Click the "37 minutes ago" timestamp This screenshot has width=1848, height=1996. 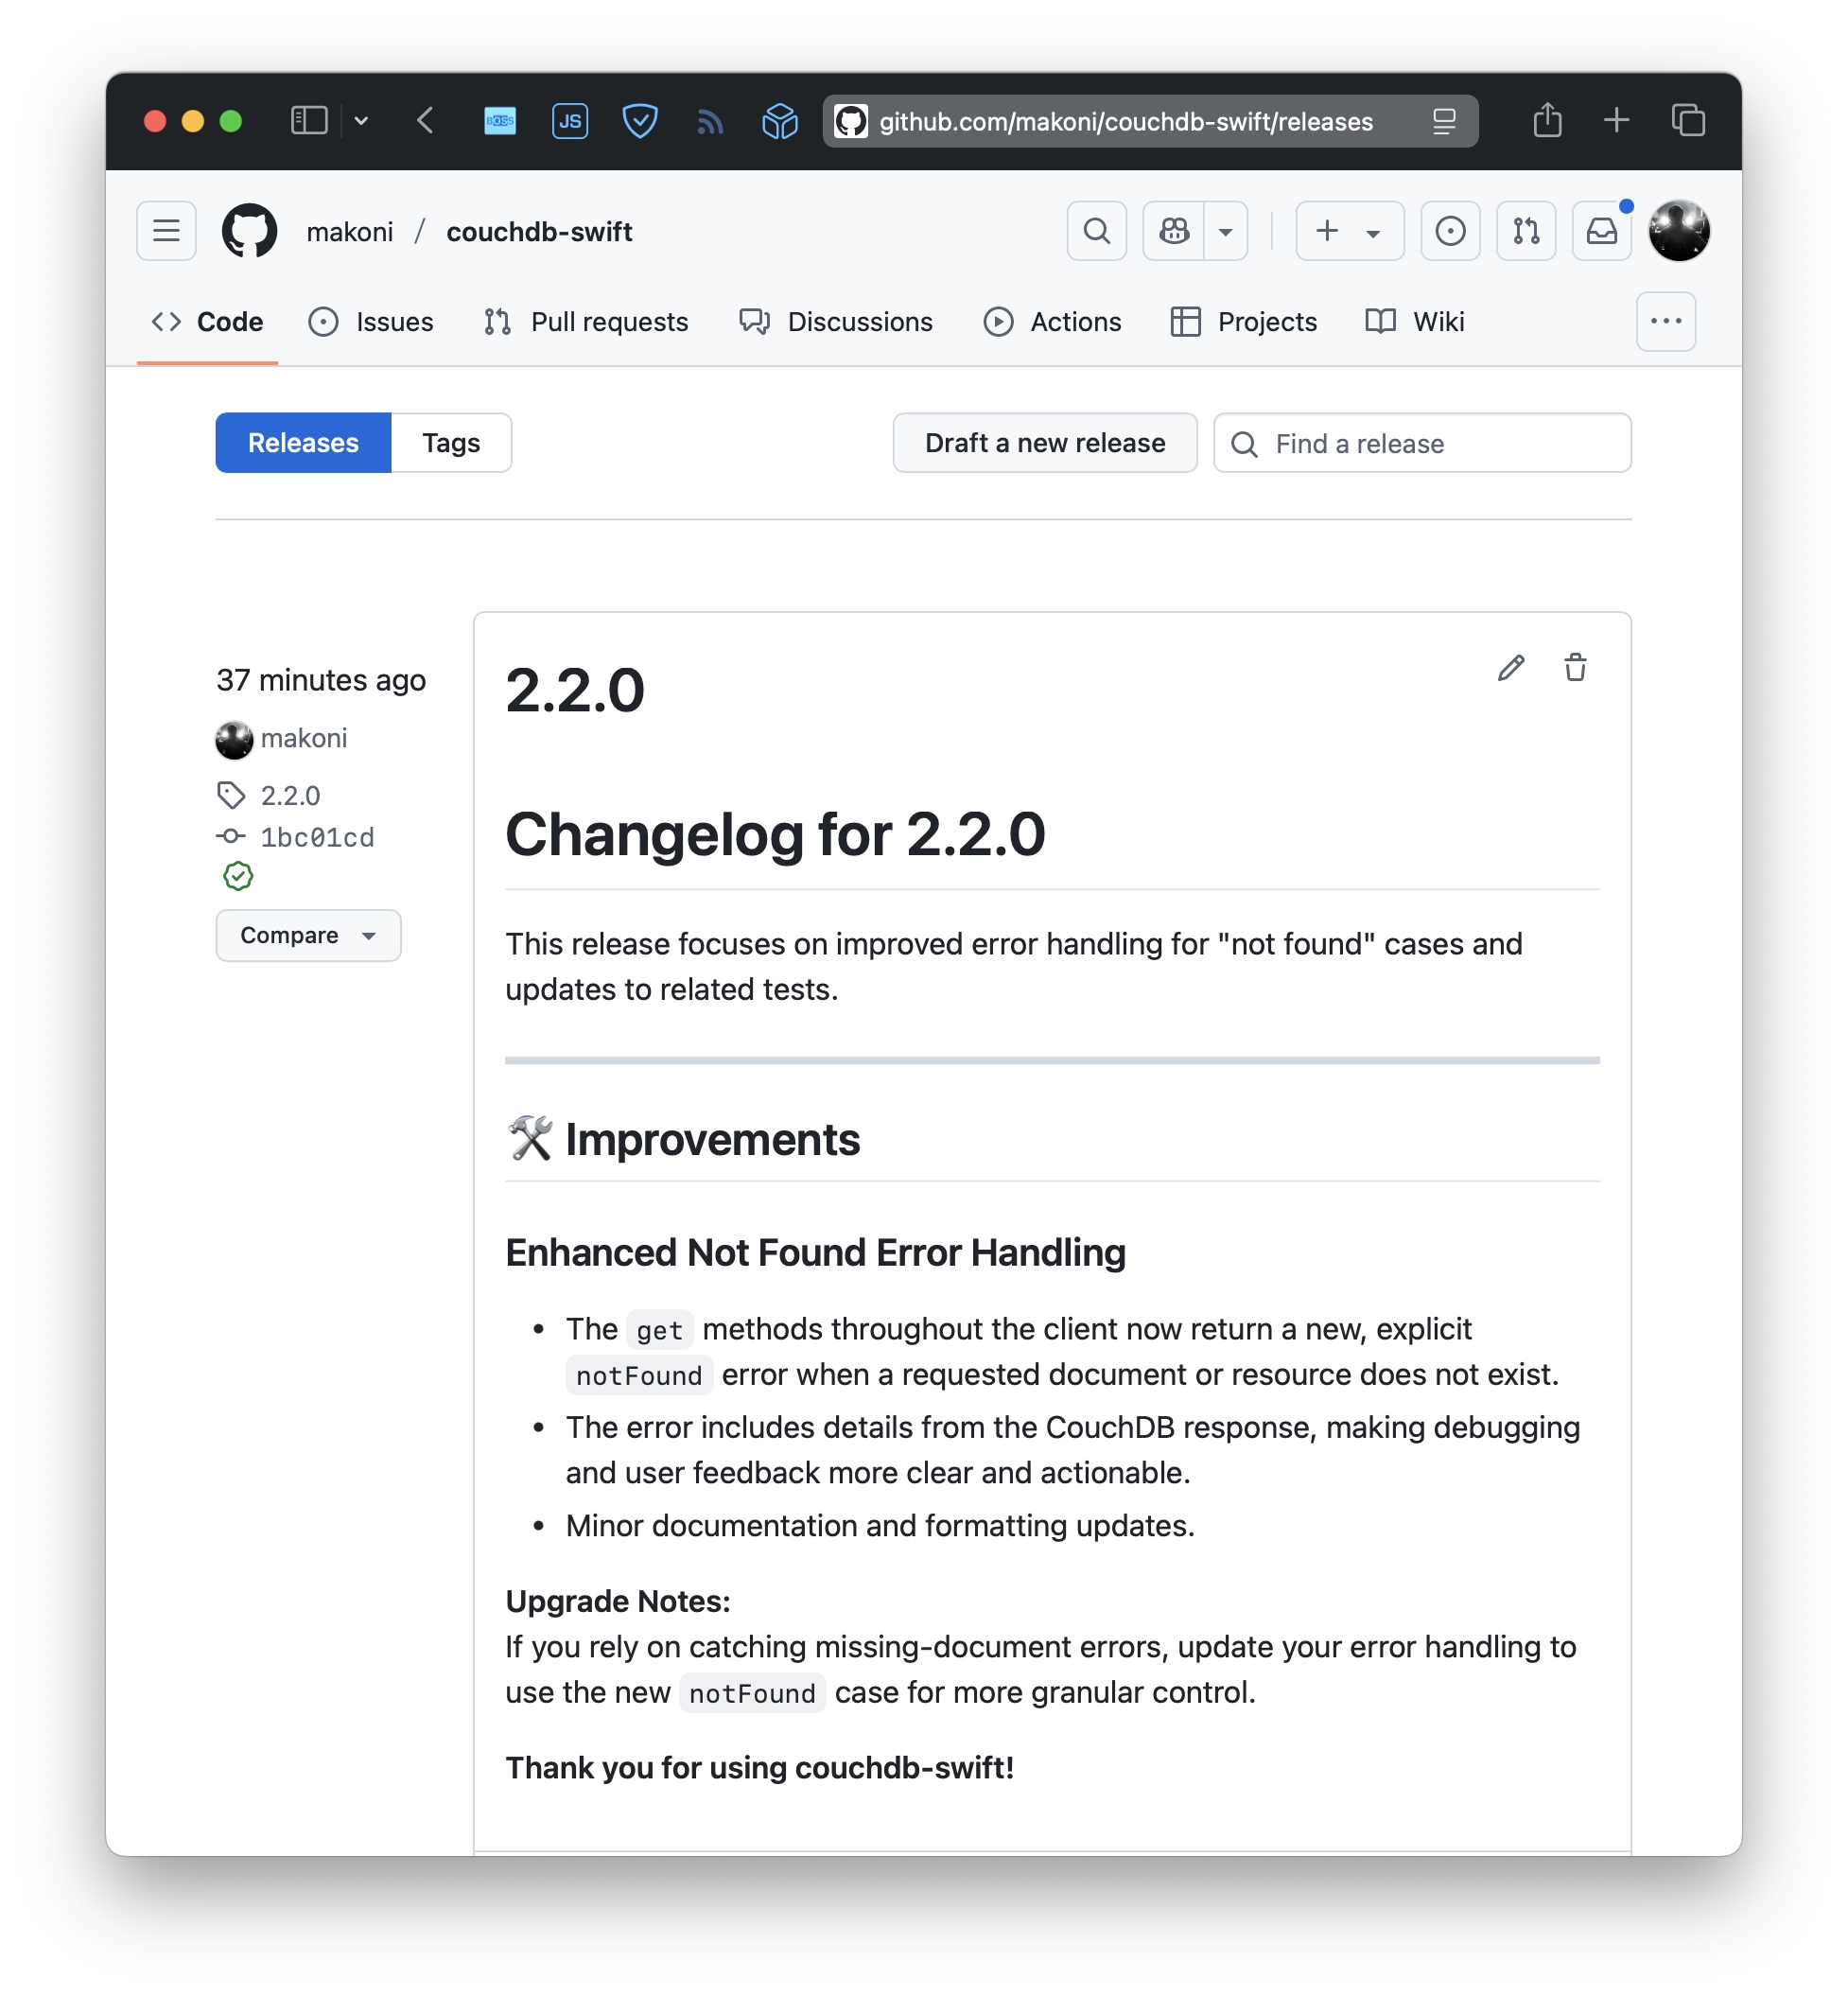[321, 680]
